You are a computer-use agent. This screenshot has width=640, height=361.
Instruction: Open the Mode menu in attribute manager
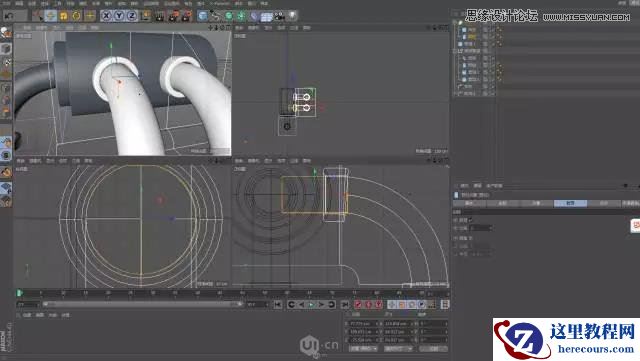[x=464, y=186]
